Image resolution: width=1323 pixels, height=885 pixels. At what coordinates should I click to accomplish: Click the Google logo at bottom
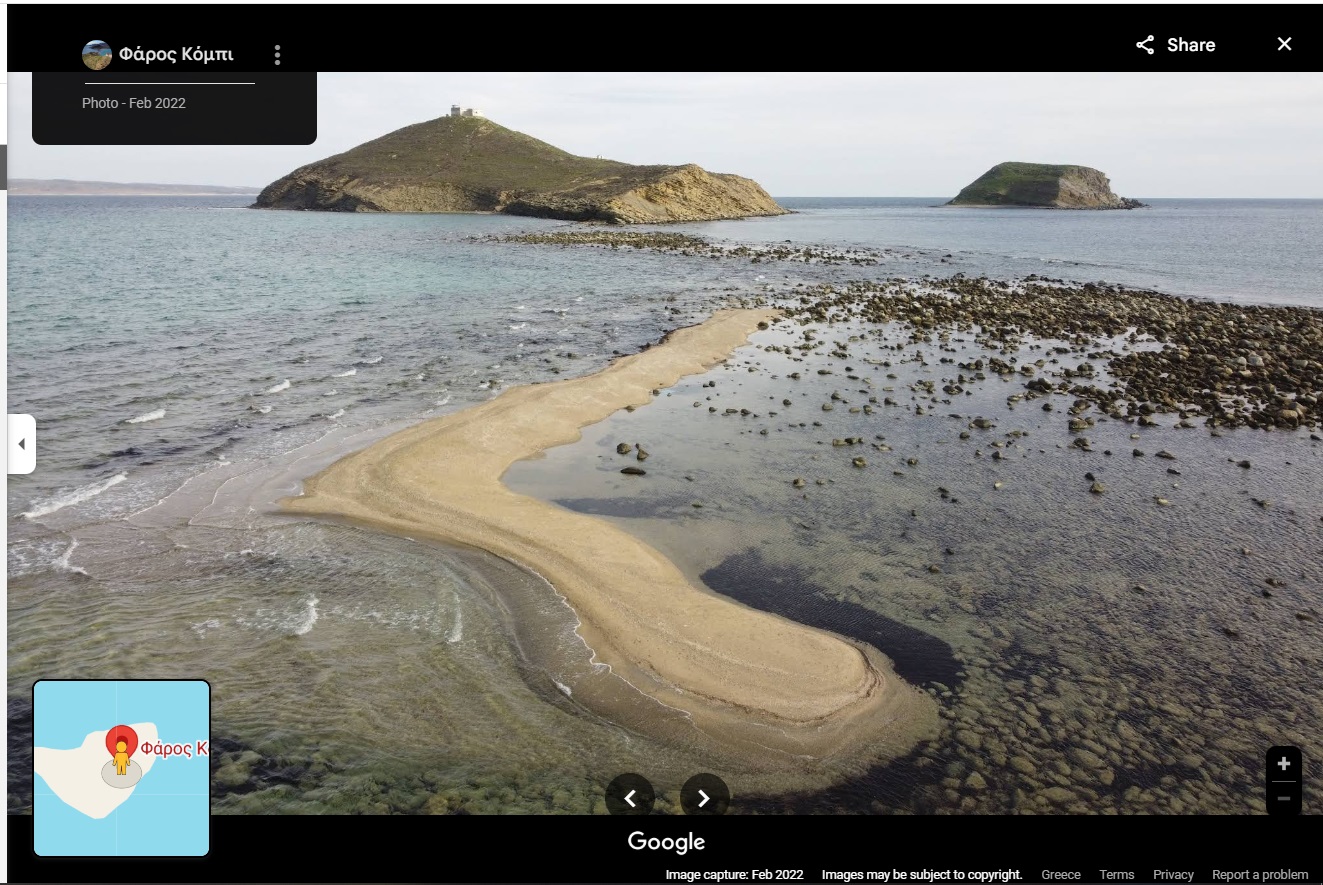coord(666,842)
